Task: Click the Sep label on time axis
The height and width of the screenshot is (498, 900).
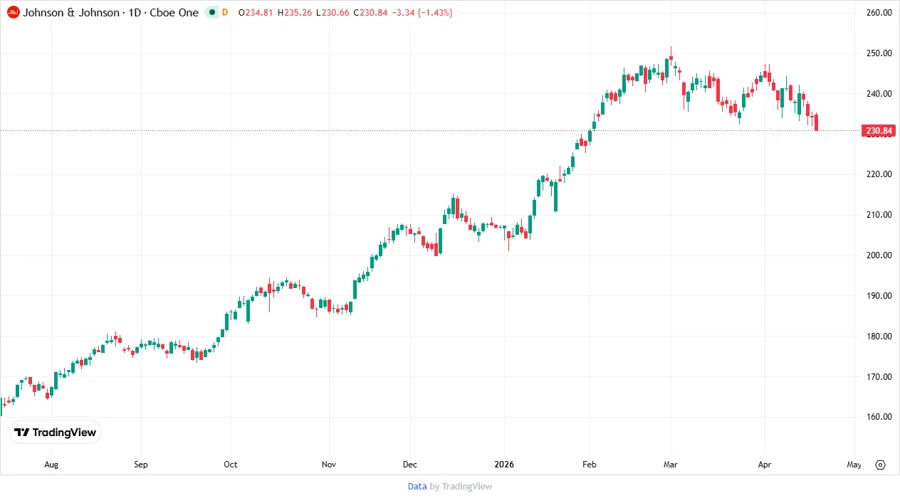Action: tap(141, 464)
